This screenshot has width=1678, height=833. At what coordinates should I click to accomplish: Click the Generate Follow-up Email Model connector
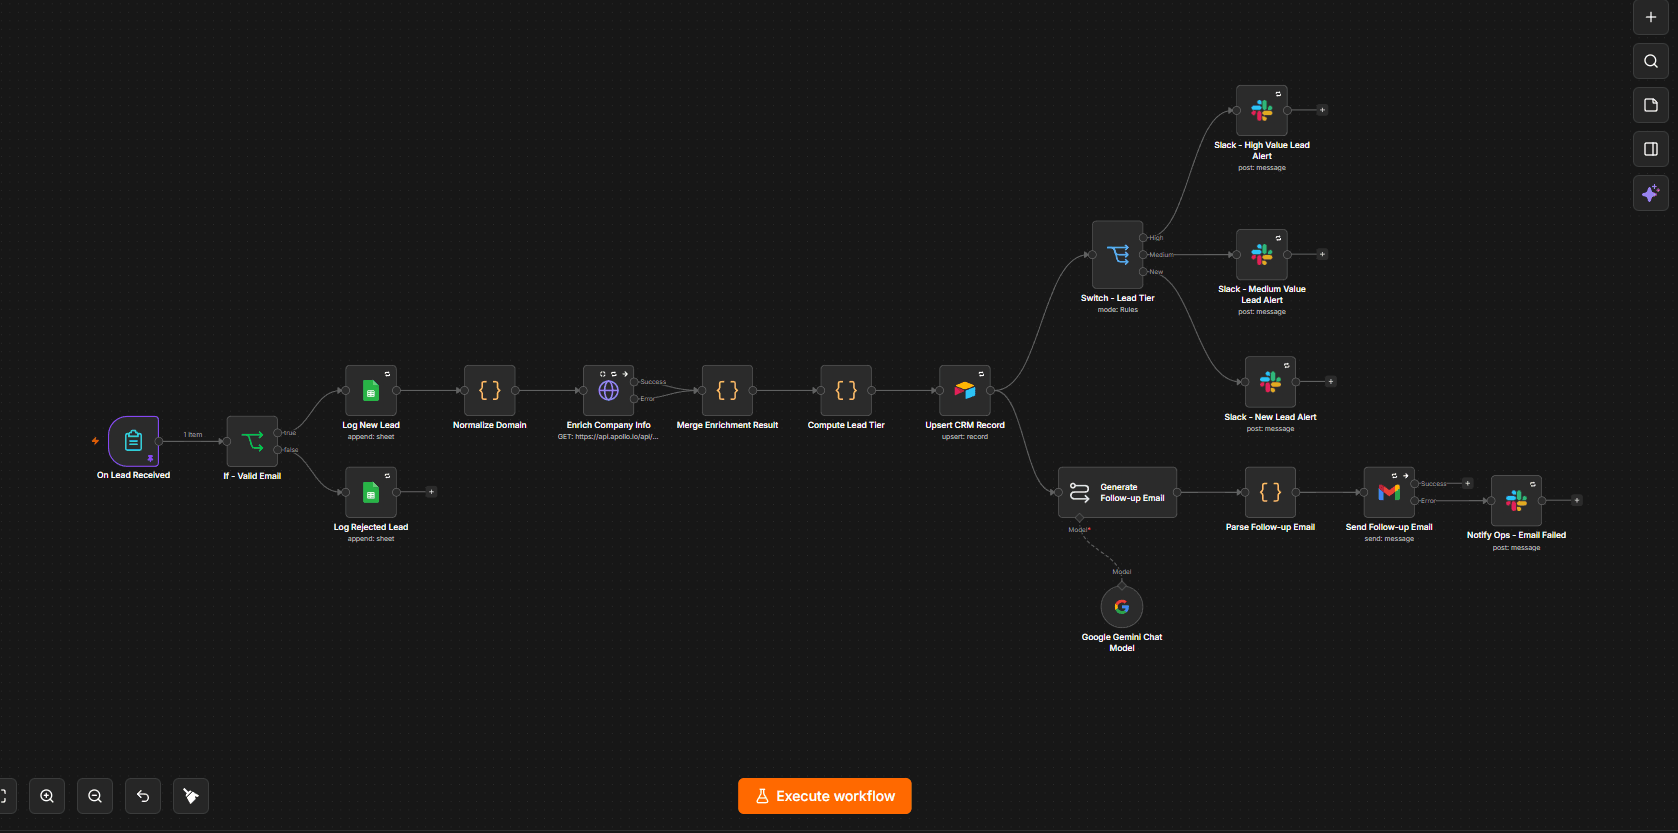coord(1079,518)
